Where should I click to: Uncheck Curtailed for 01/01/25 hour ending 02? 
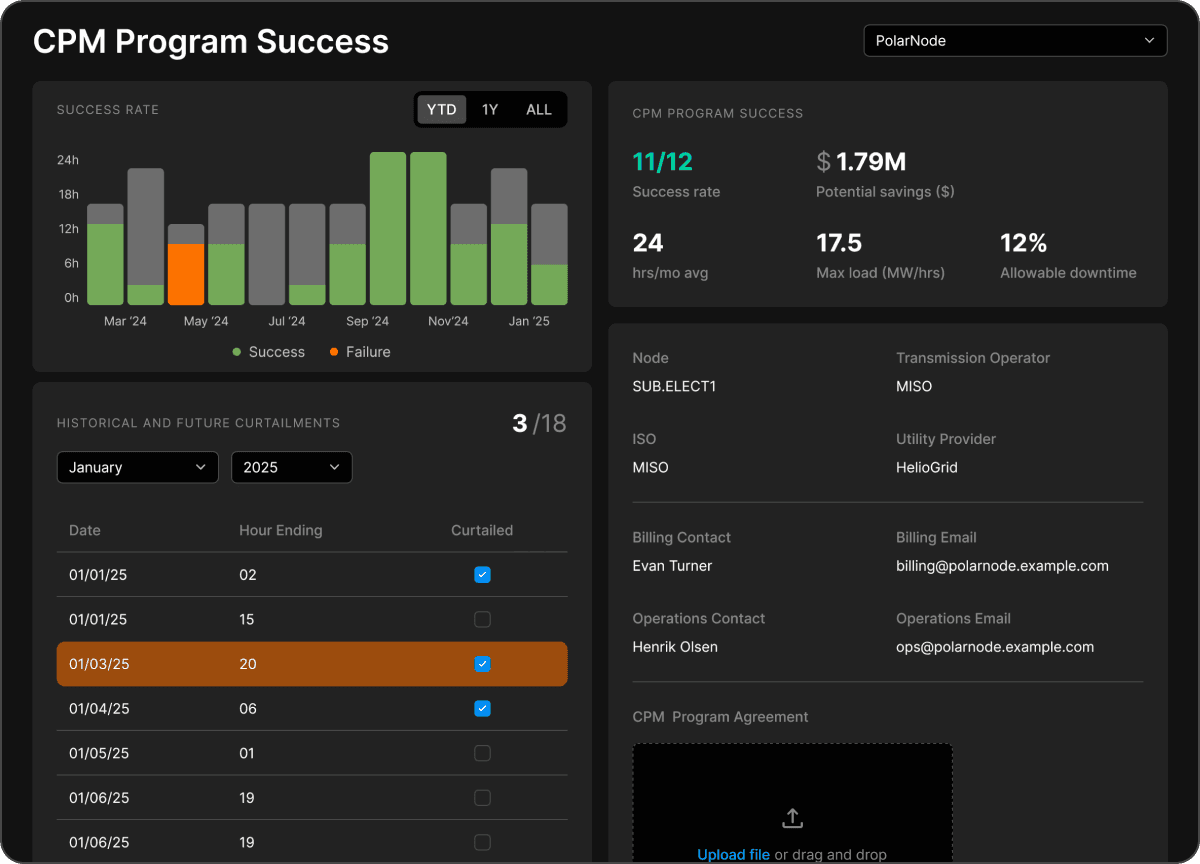482,574
